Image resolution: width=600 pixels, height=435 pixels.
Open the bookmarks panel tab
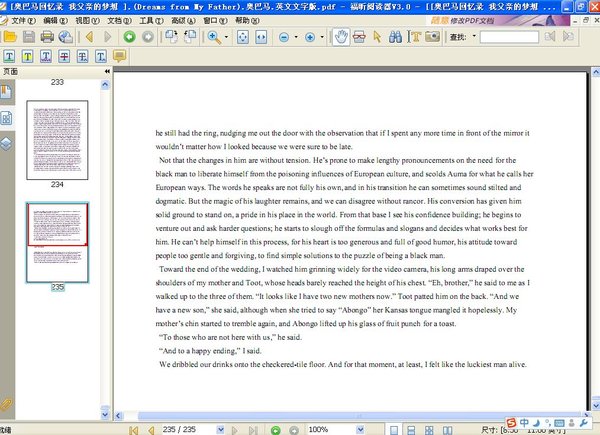[x=7, y=92]
